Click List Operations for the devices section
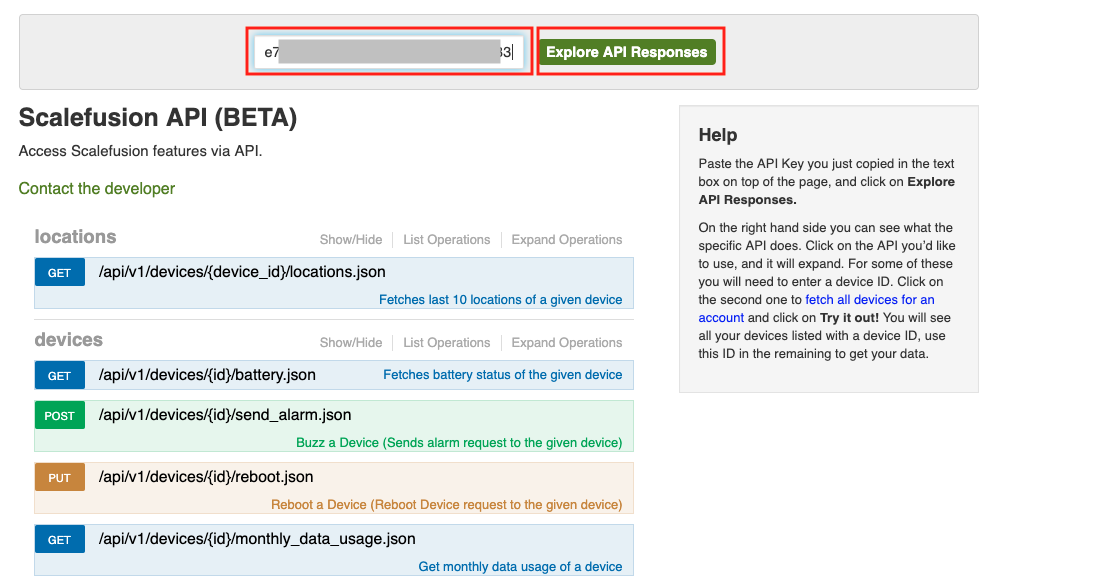1101x578 pixels. pos(447,343)
